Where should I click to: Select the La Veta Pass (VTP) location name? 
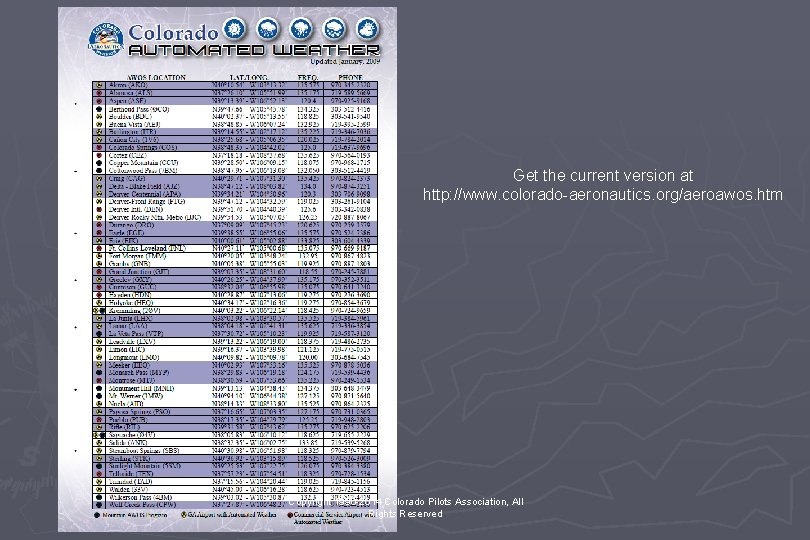click(x=136, y=334)
